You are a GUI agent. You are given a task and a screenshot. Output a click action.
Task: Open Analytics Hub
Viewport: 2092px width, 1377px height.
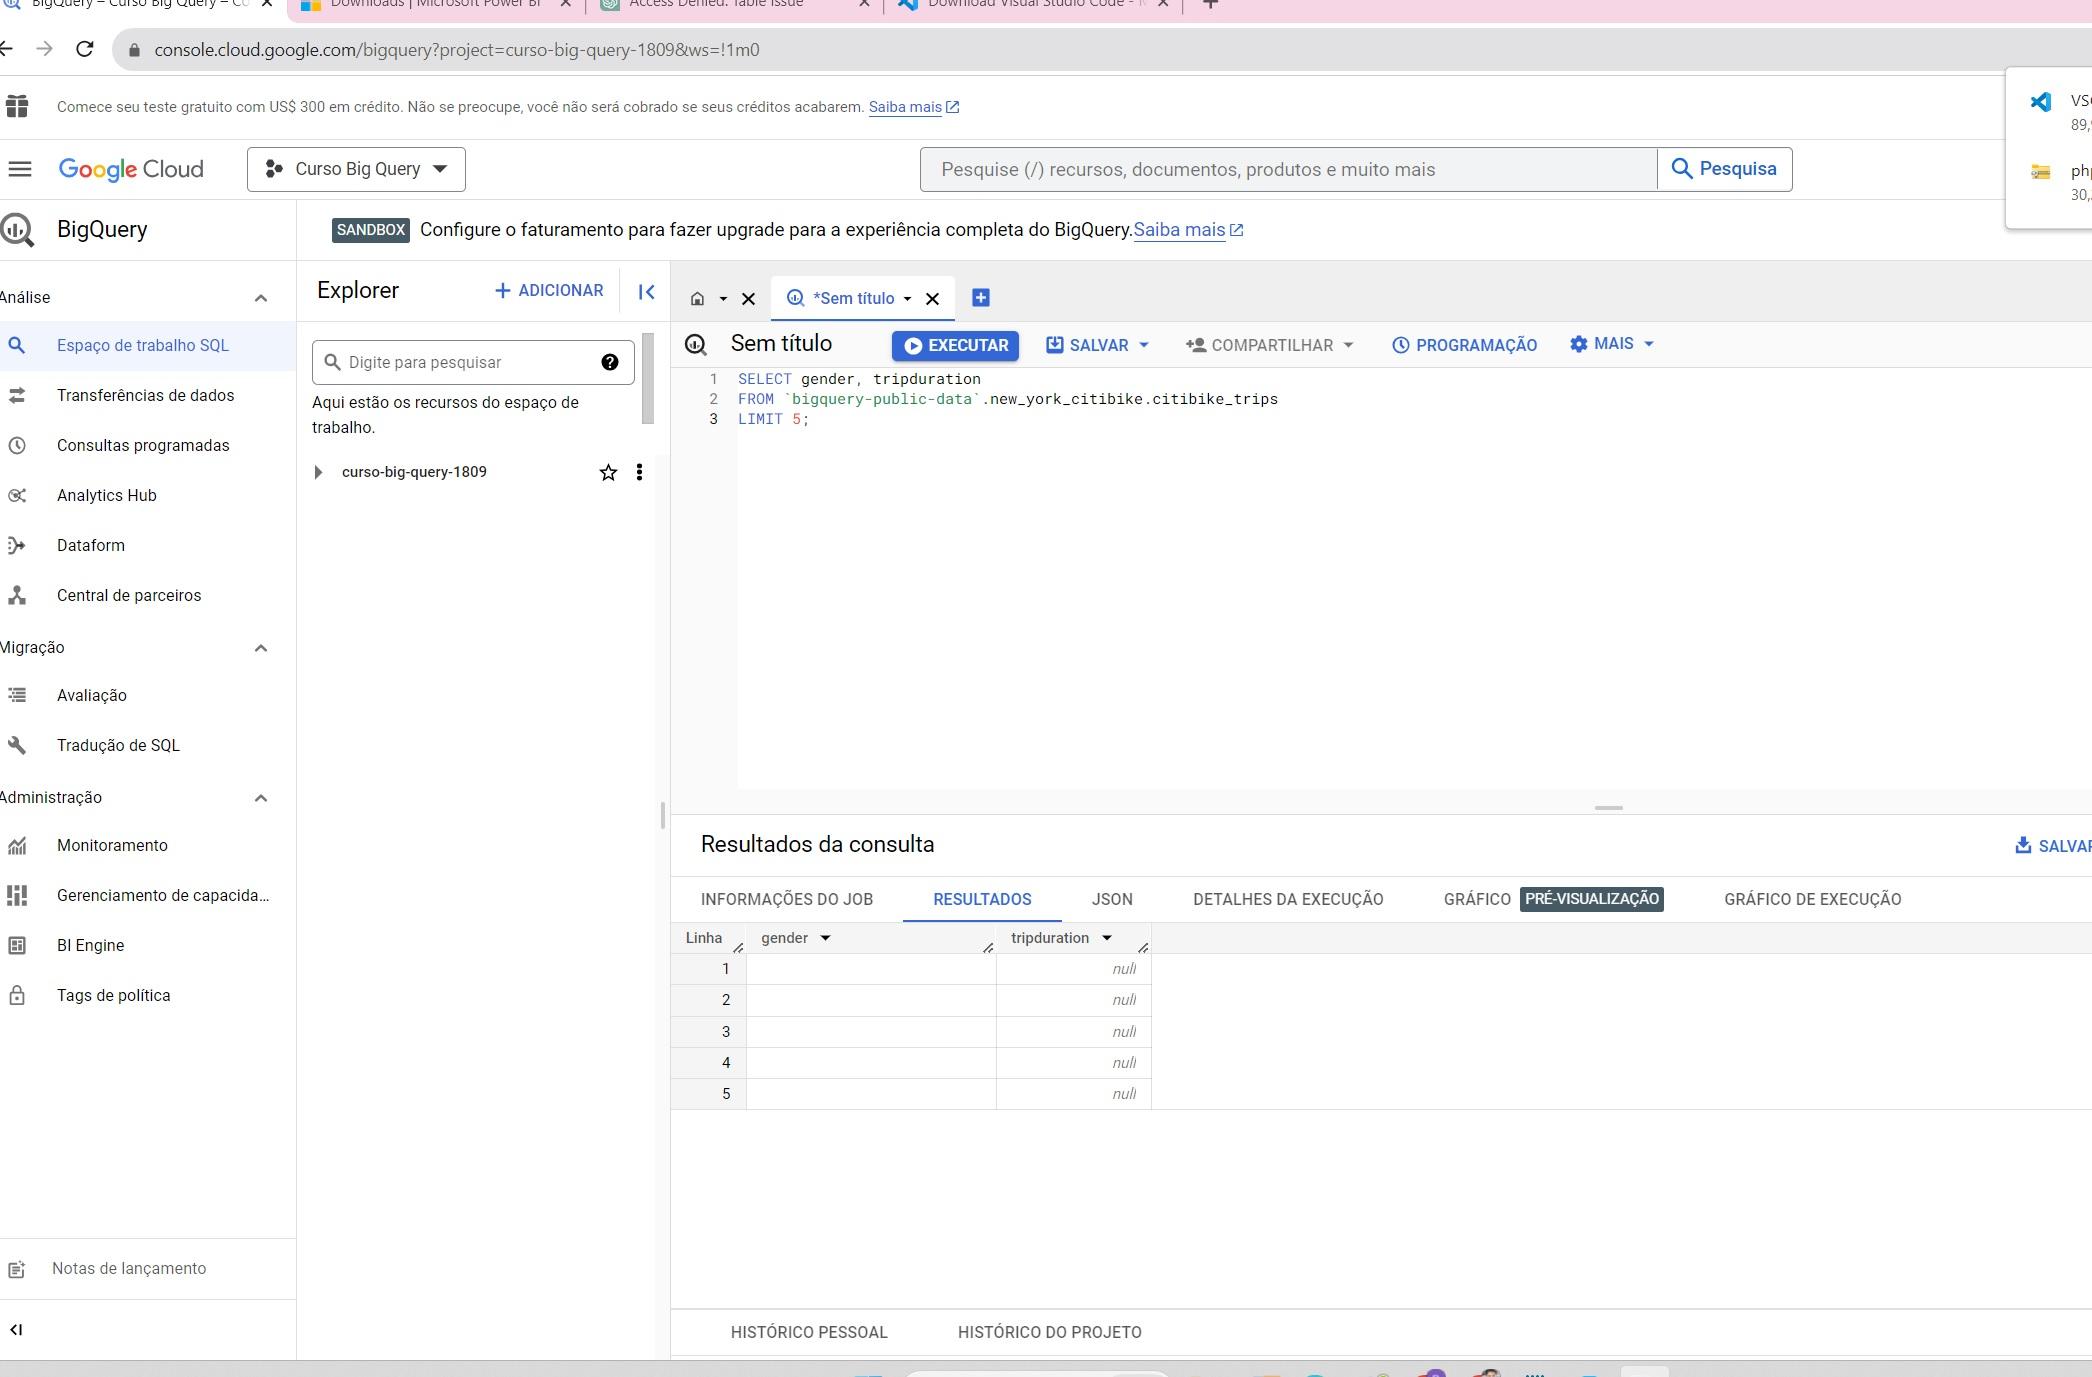coord(106,495)
